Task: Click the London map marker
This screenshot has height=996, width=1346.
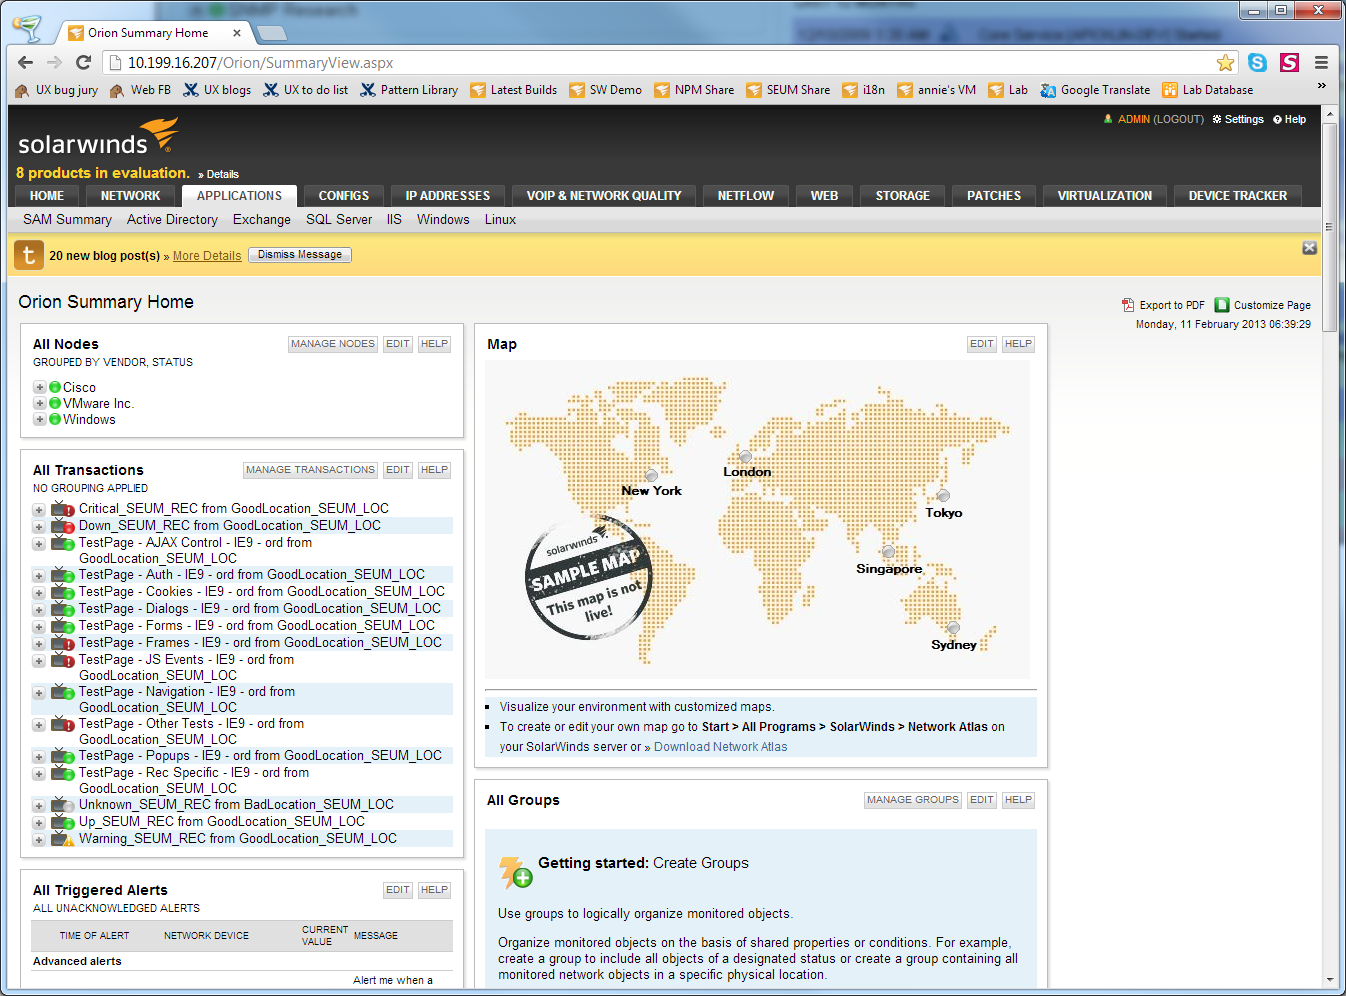Action: [745, 457]
